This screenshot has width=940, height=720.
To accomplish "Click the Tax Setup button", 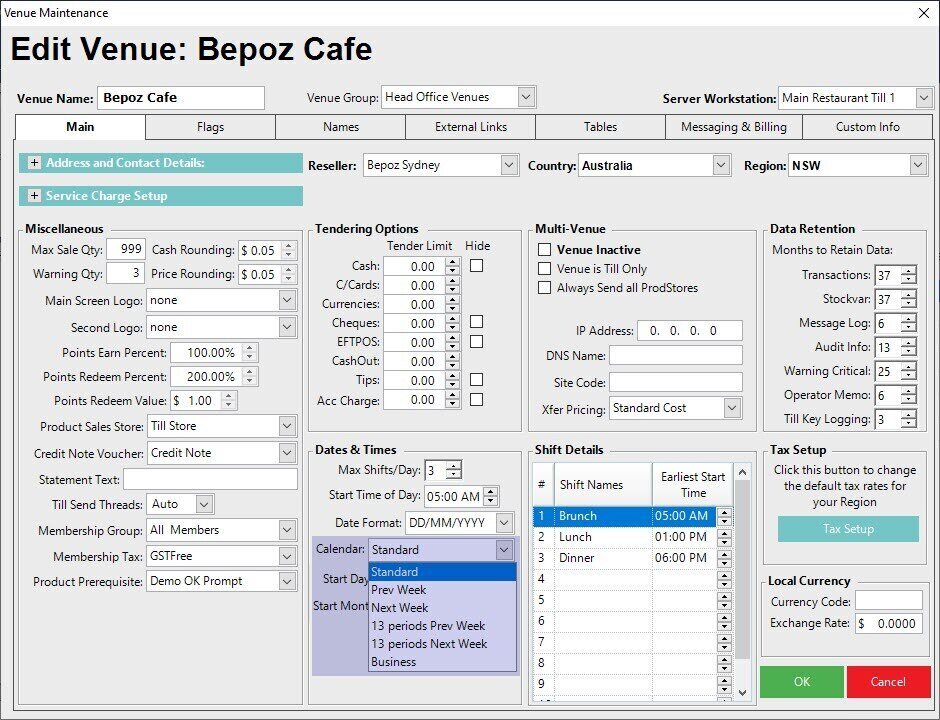I will tap(848, 529).
